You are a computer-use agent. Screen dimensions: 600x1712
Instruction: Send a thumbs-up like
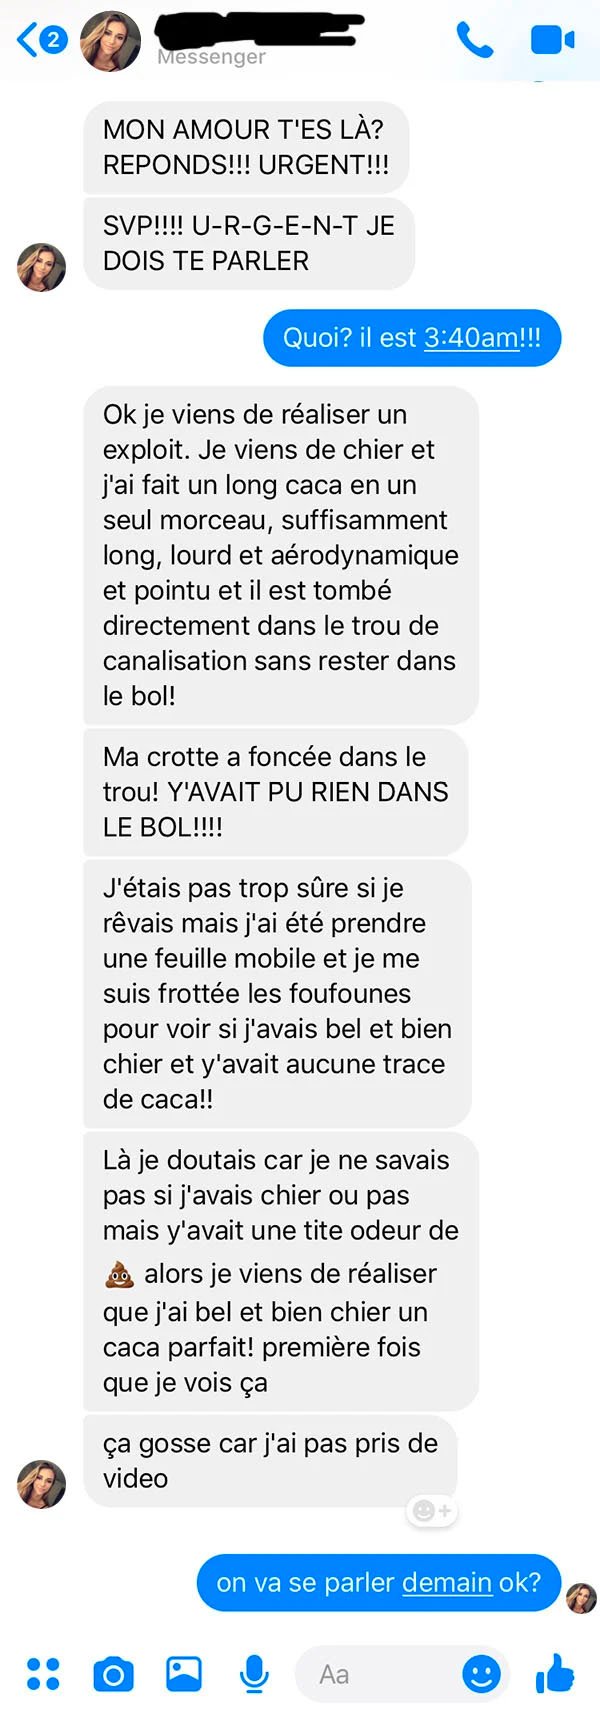(555, 1672)
